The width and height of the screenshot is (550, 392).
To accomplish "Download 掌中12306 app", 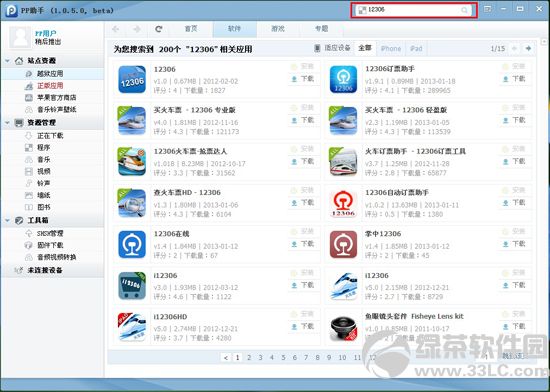I will point(515,244).
